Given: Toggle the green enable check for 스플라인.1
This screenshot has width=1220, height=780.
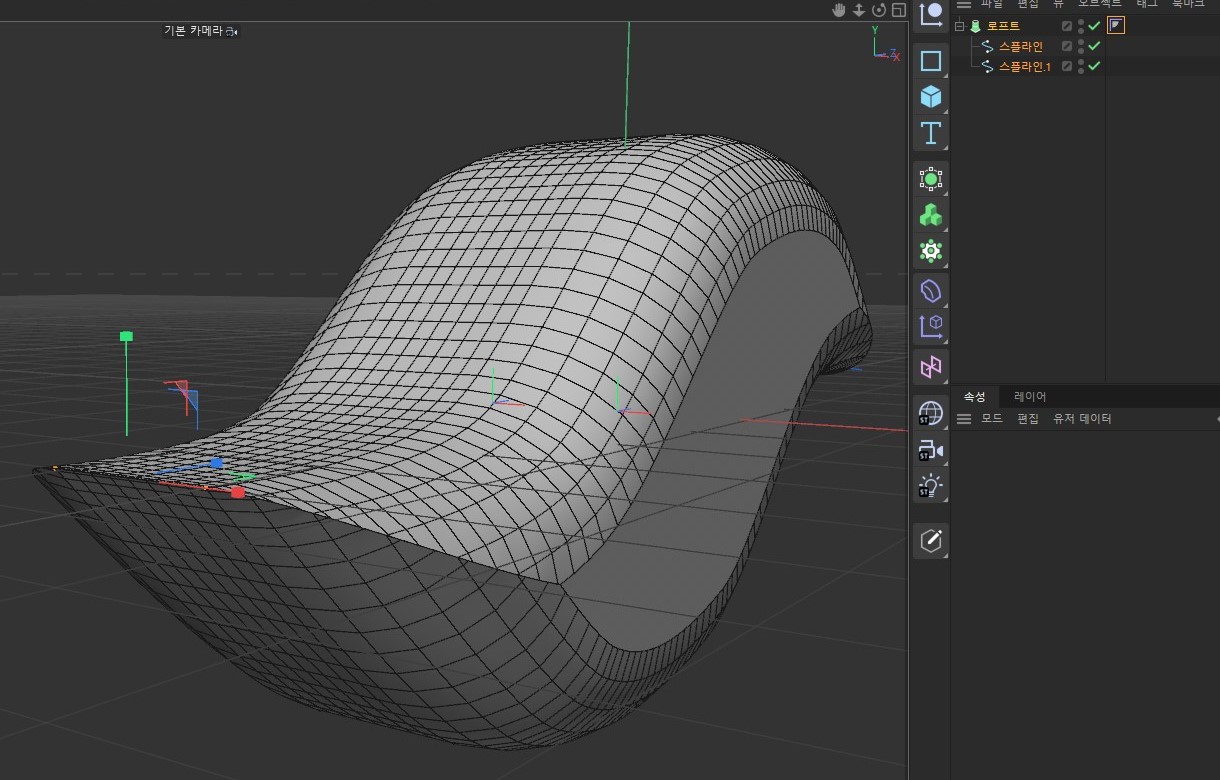Looking at the screenshot, I should tap(1094, 66).
